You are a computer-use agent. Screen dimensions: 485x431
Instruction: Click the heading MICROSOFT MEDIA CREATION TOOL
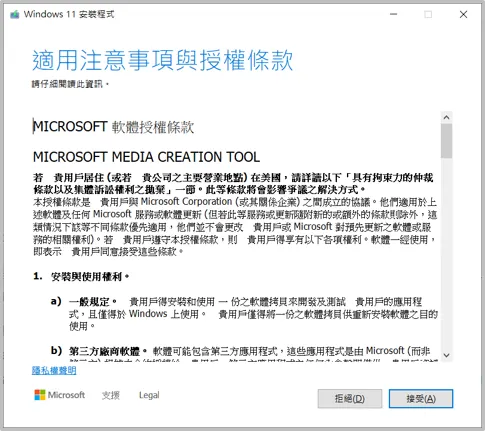146,157
